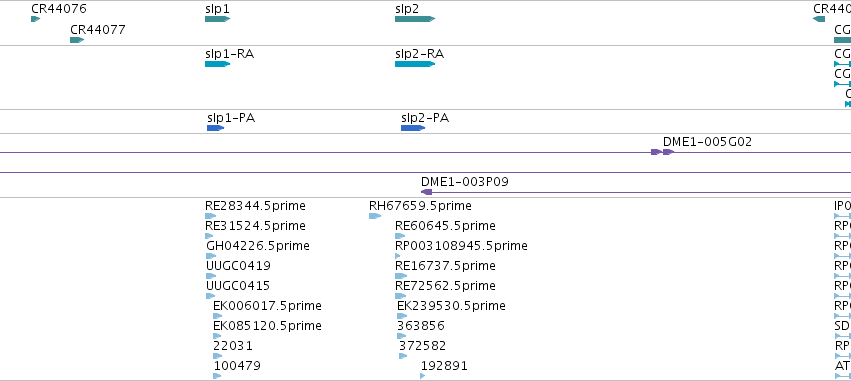Select the slp2 gene feature arrow

point(415,19)
